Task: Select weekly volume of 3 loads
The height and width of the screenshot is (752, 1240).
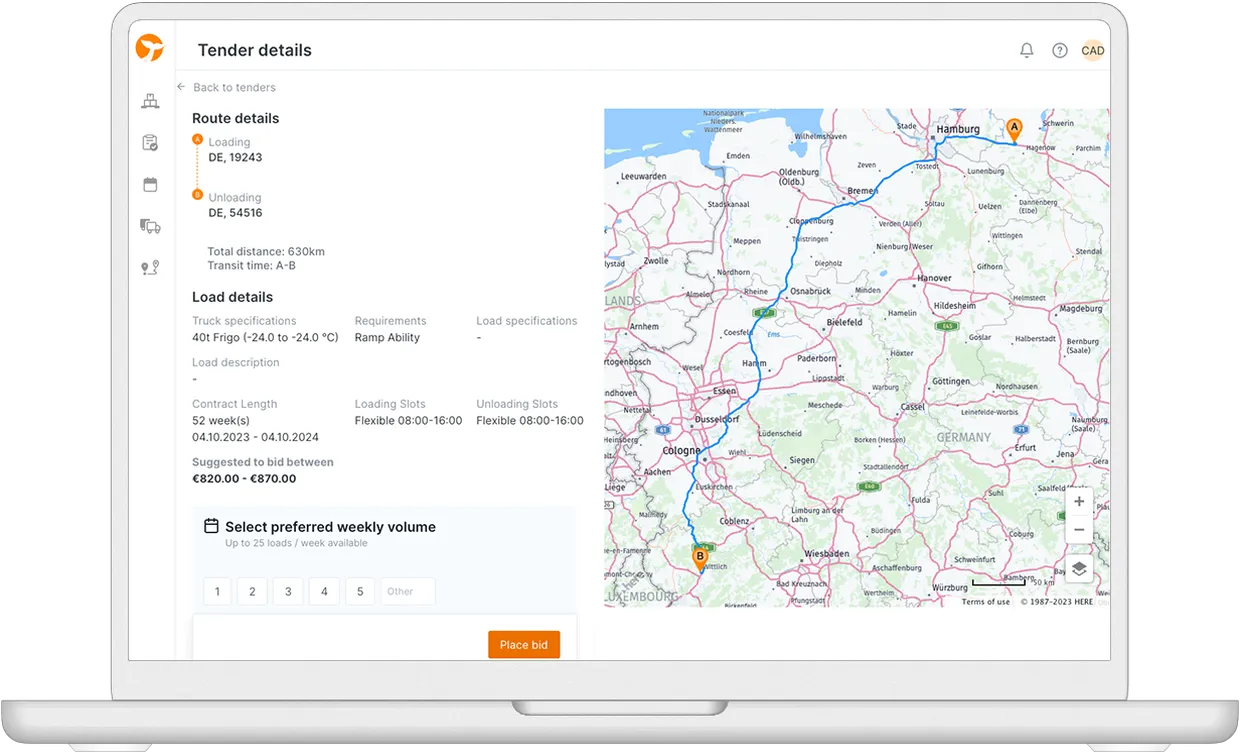Action: pyautogui.click(x=288, y=591)
